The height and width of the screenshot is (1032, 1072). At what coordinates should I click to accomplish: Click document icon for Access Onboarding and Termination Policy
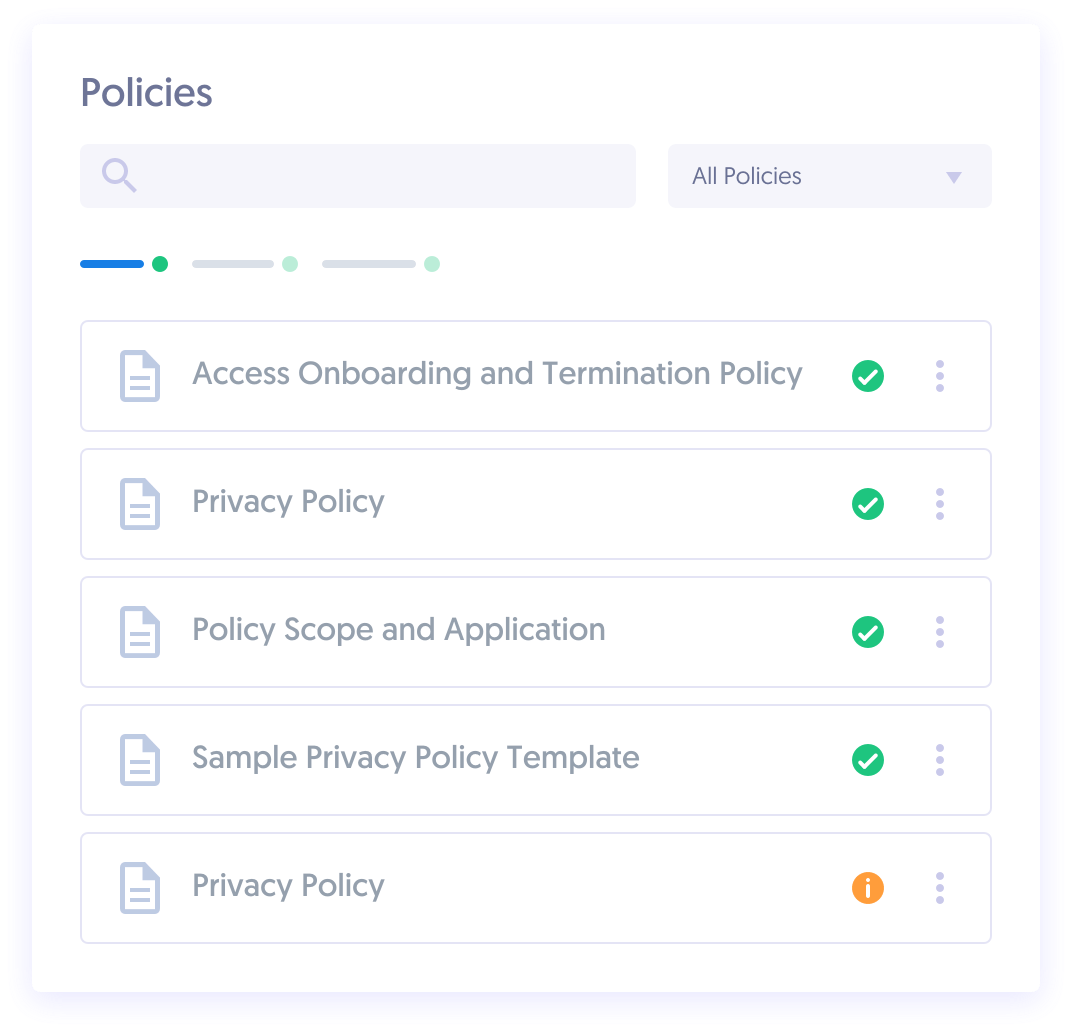140,376
